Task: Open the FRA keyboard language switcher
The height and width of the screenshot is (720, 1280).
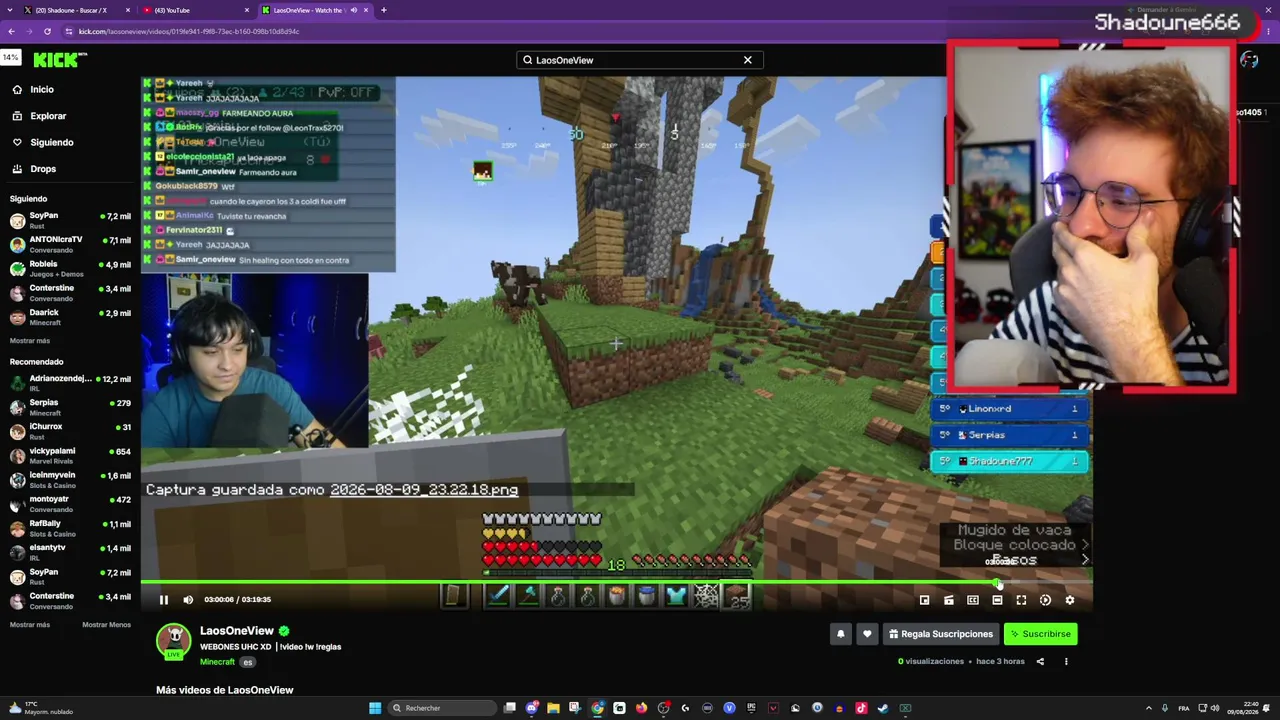Action: click(x=1185, y=708)
